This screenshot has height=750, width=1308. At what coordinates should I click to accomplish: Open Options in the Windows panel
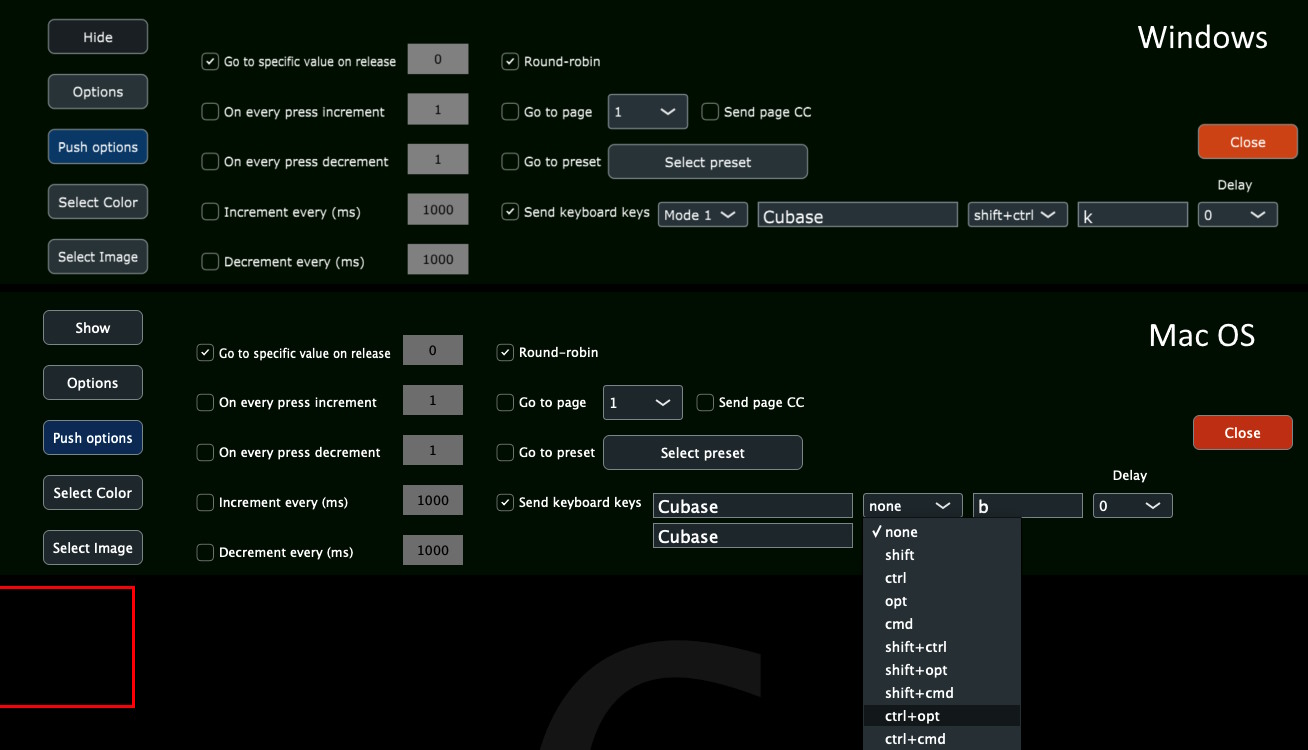[98, 92]
